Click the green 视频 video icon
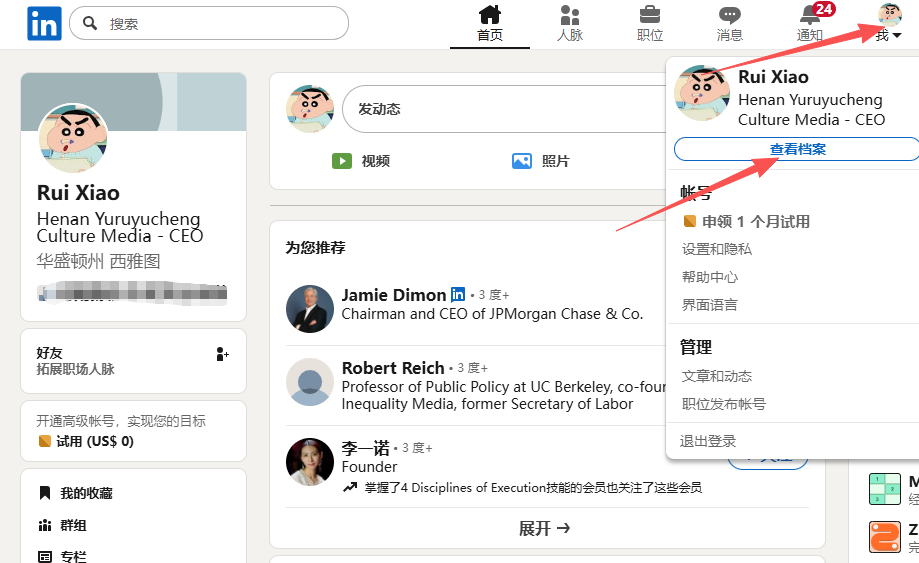The height and width of the screenshot is (563, 919). (342, 161)
